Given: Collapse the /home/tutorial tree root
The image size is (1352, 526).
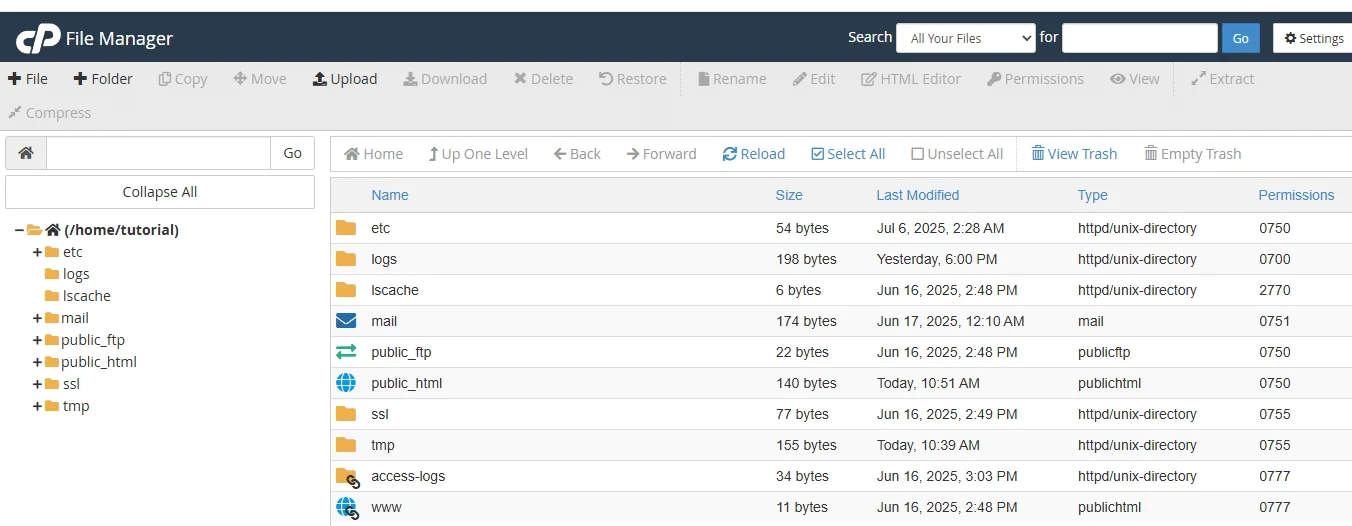Looking at the screenshot, I should (19, 230).
